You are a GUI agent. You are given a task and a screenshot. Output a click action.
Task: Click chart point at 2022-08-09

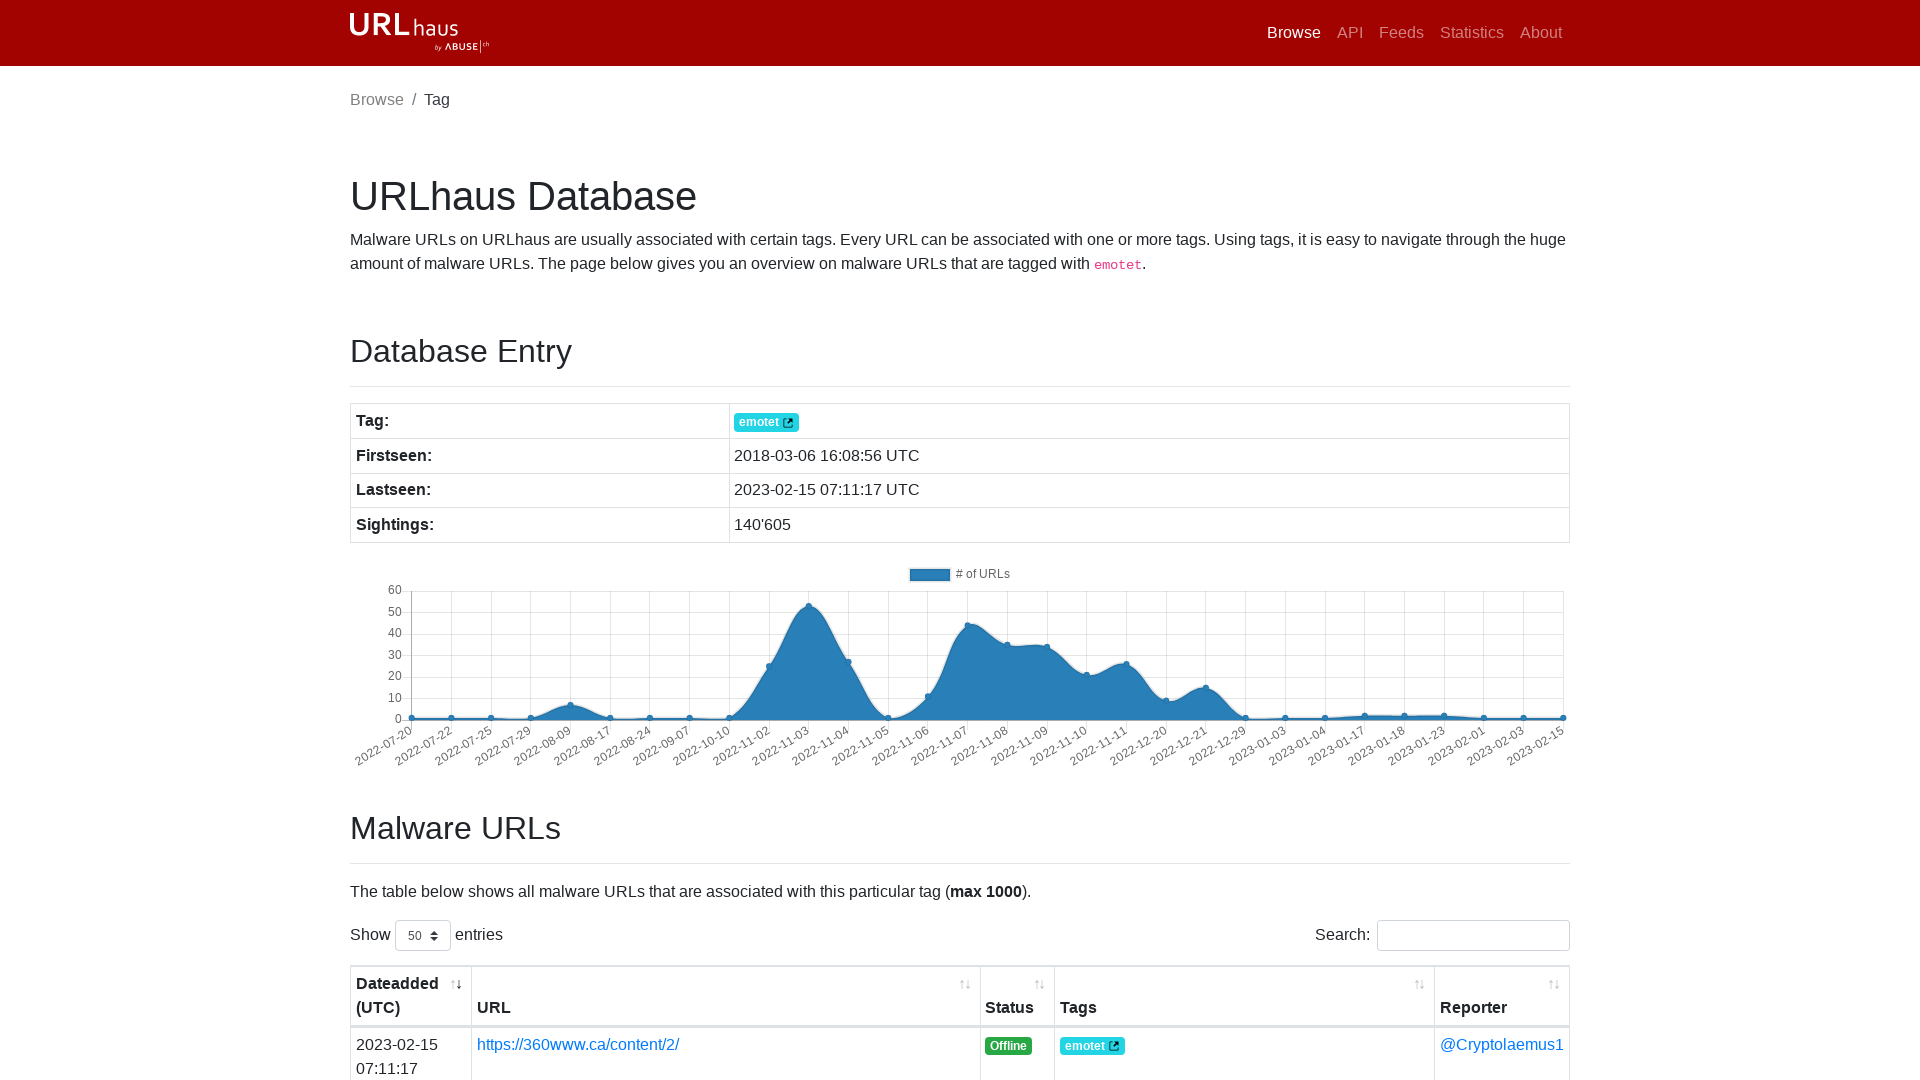coord(570,705)
